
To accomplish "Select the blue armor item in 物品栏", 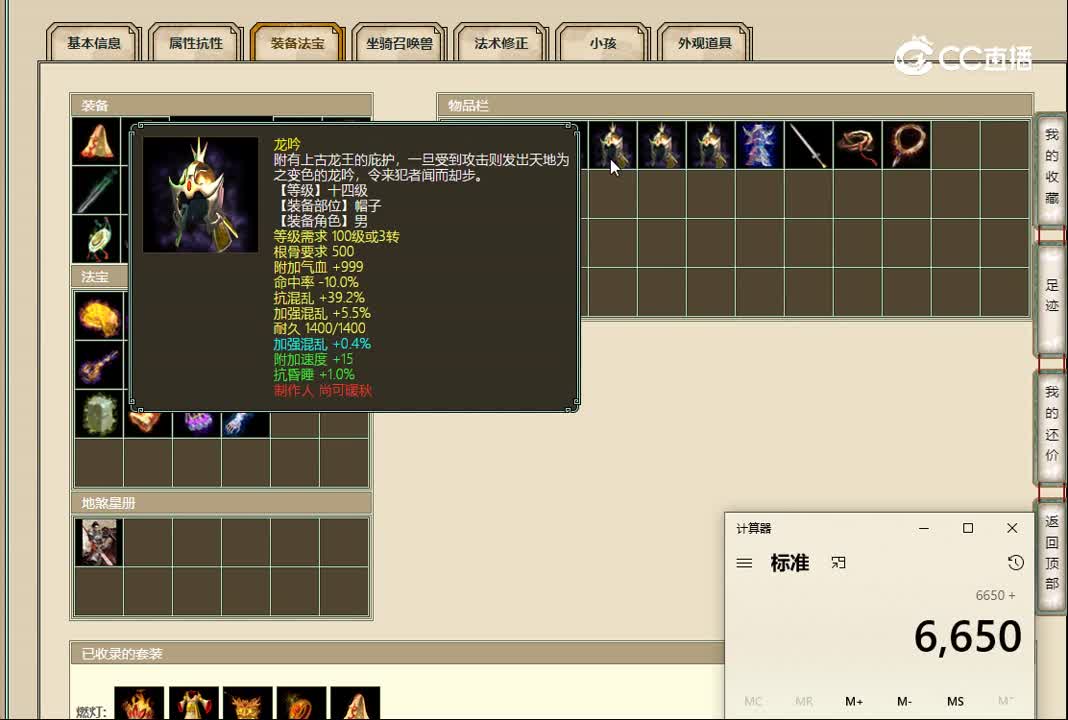I will (x=759, y=145).
